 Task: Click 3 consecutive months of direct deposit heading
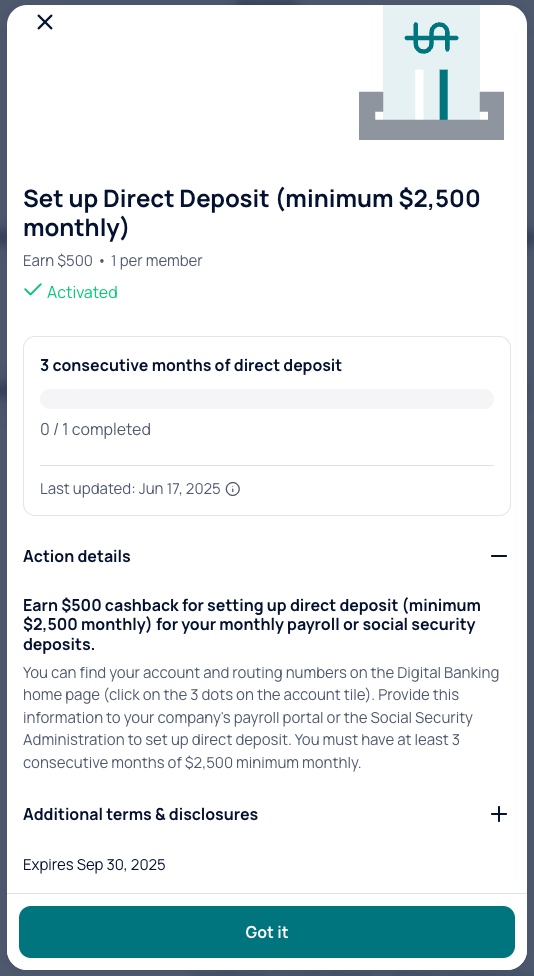(191, 365)
